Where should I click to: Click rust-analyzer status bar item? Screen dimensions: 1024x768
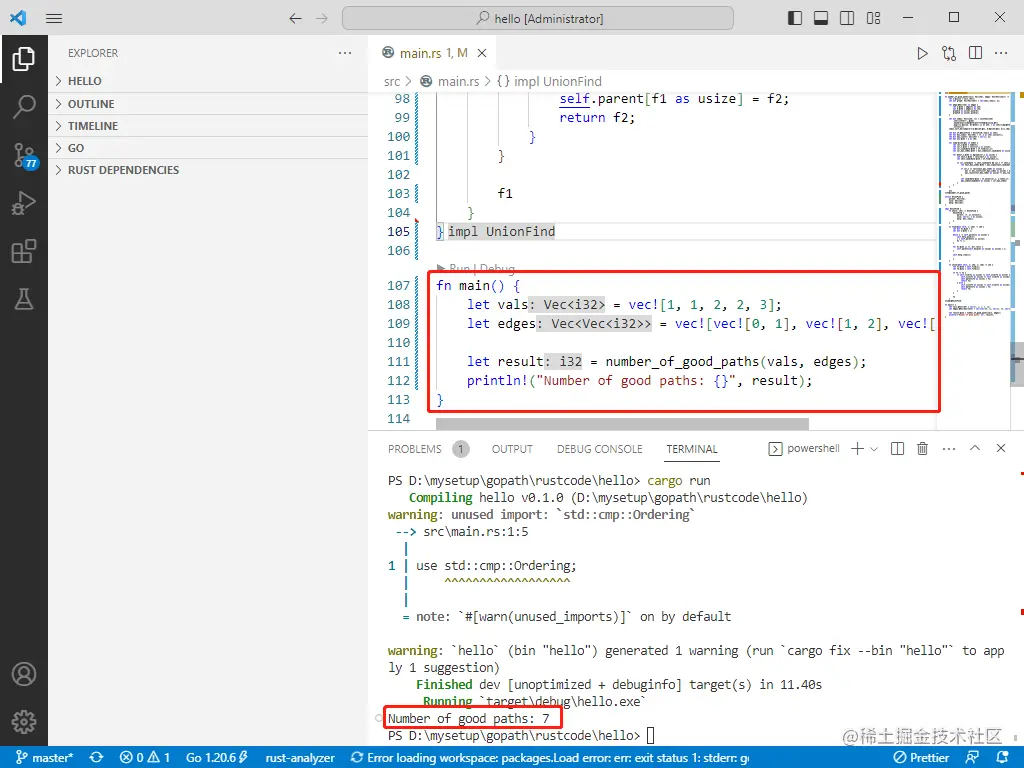click(x=300, y=758)
